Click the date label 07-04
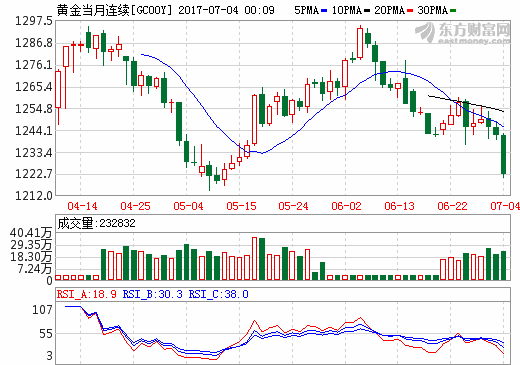 (x=505, y=206)
